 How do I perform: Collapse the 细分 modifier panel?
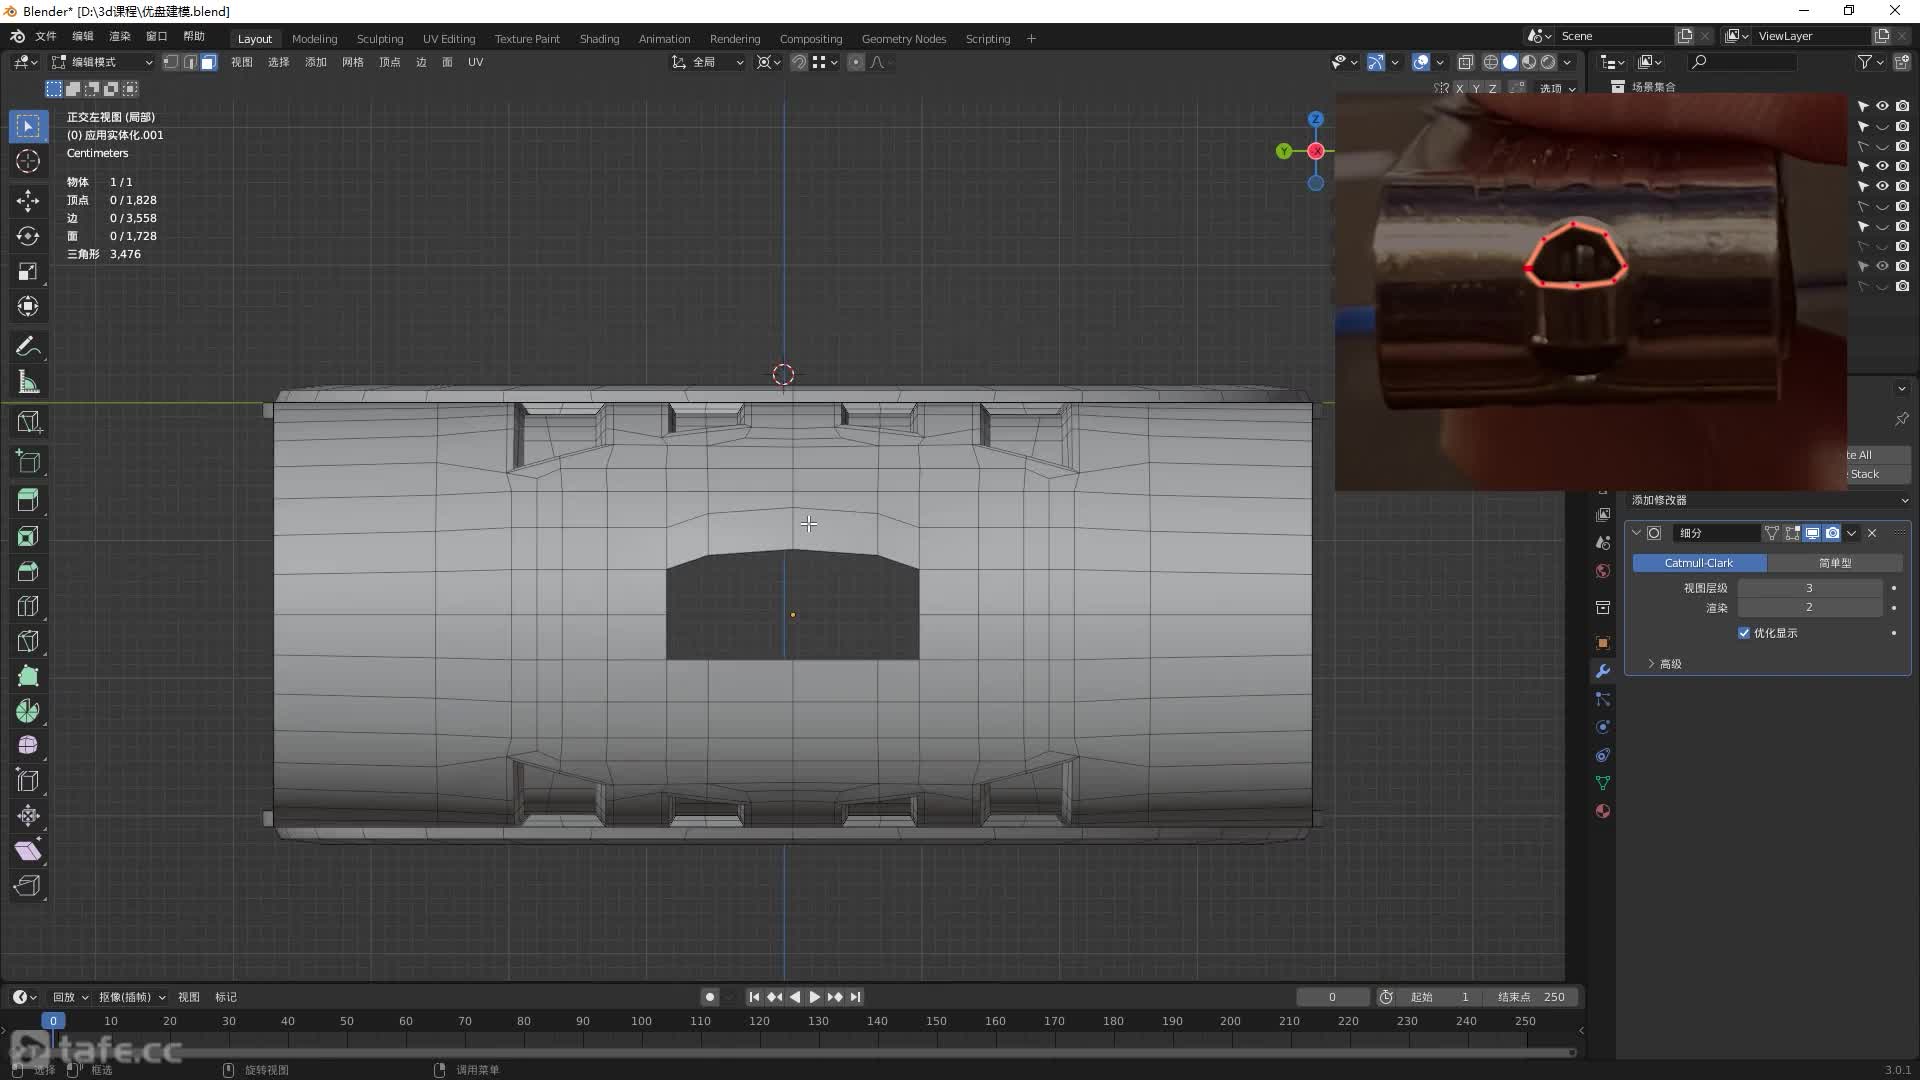[1637, 533]
